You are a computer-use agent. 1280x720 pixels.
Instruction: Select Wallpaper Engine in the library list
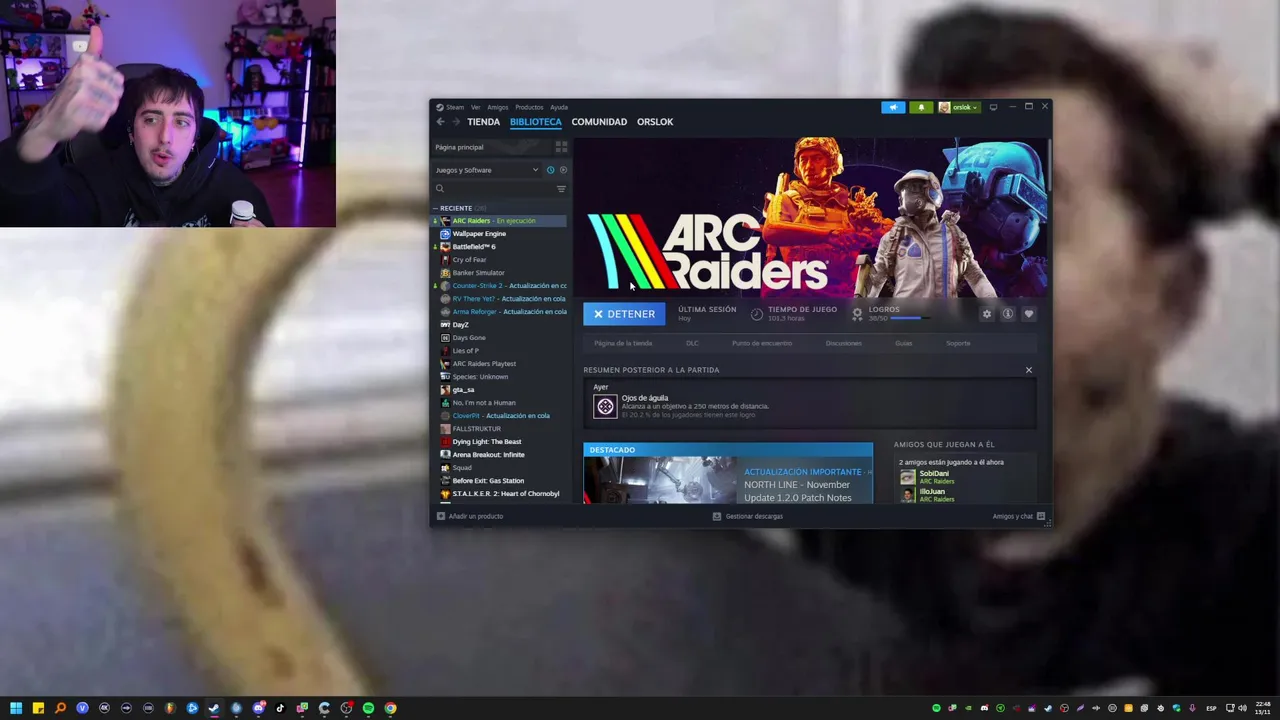point(499,234)
